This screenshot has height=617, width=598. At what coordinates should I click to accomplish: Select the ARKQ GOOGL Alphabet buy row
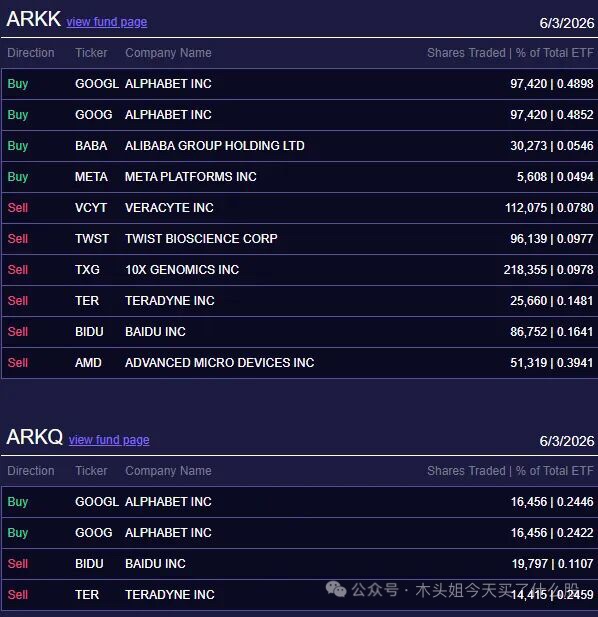(x=300, y=502)
